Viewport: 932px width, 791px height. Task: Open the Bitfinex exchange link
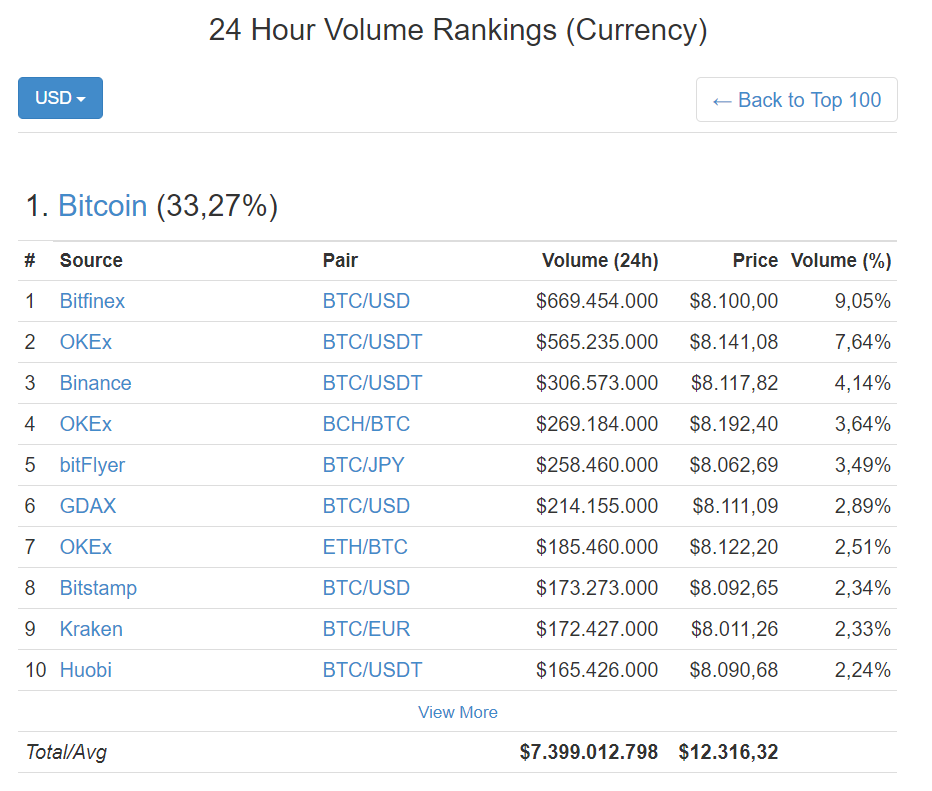[92, 301]
